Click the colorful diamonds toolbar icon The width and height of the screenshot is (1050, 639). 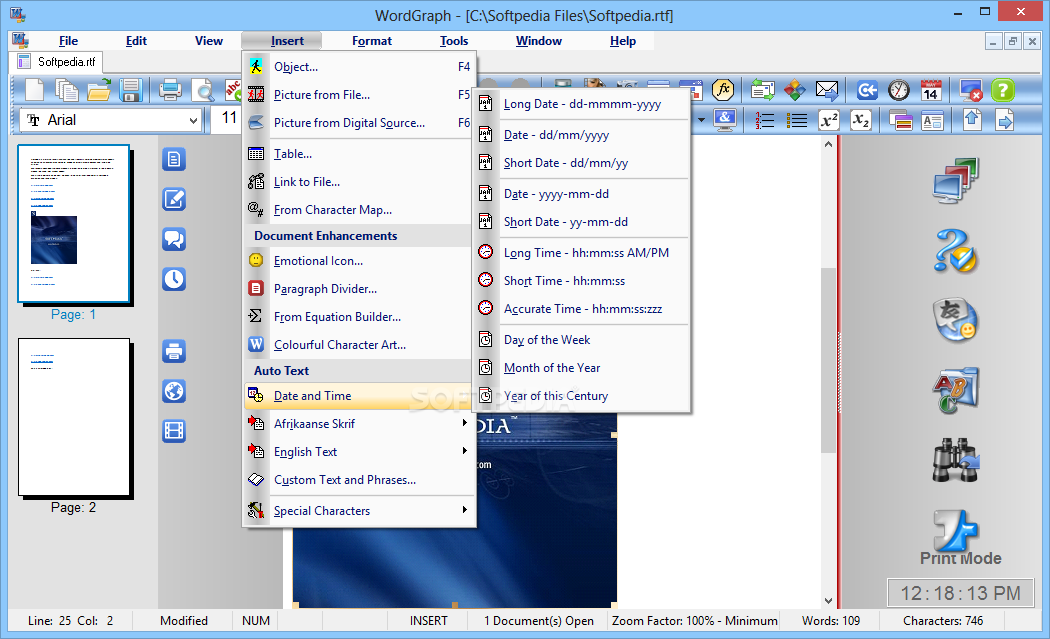[795, 90]
